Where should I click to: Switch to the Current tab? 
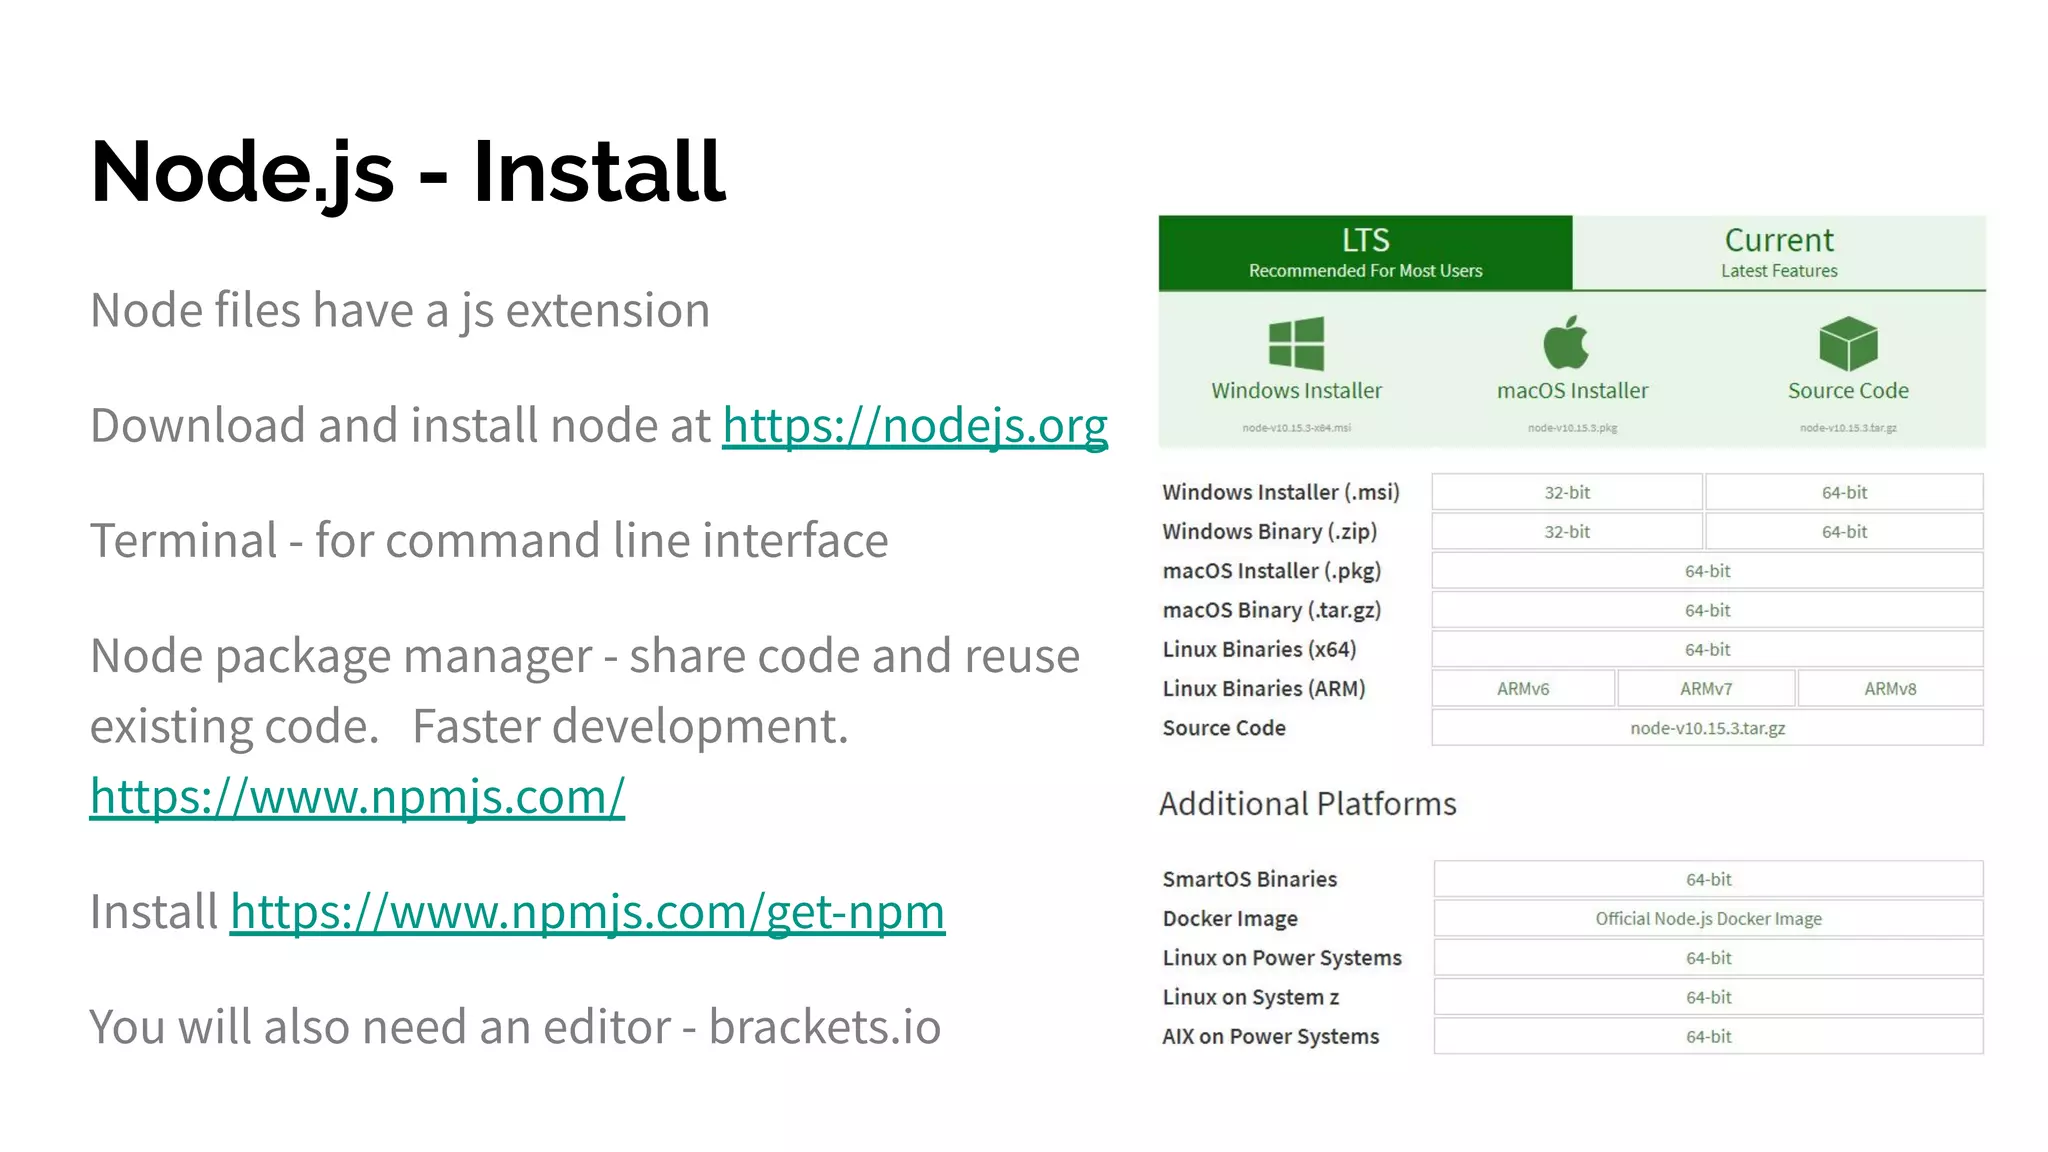(1779, 253)
